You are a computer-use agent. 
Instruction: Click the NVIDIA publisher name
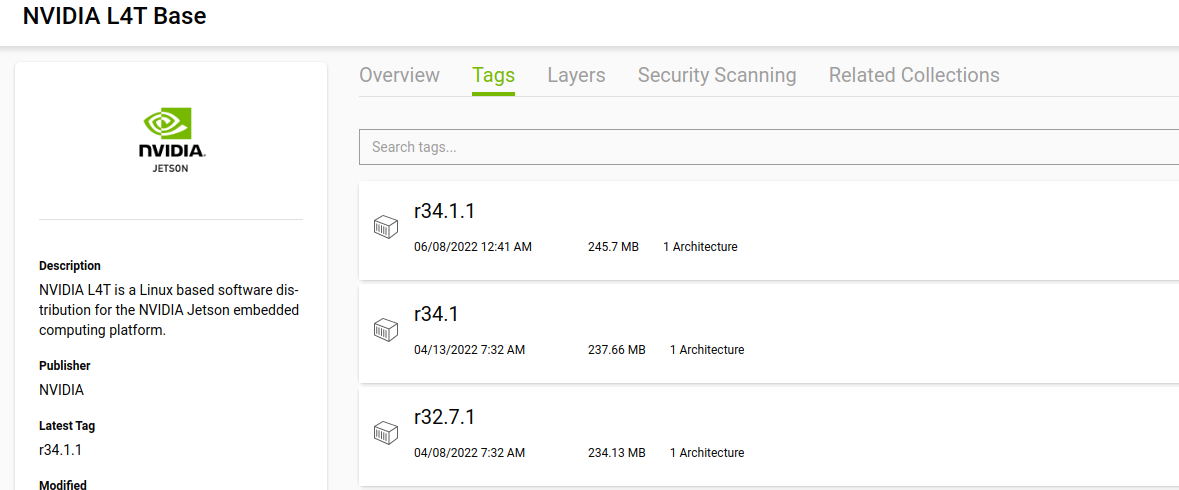point(61,390)
